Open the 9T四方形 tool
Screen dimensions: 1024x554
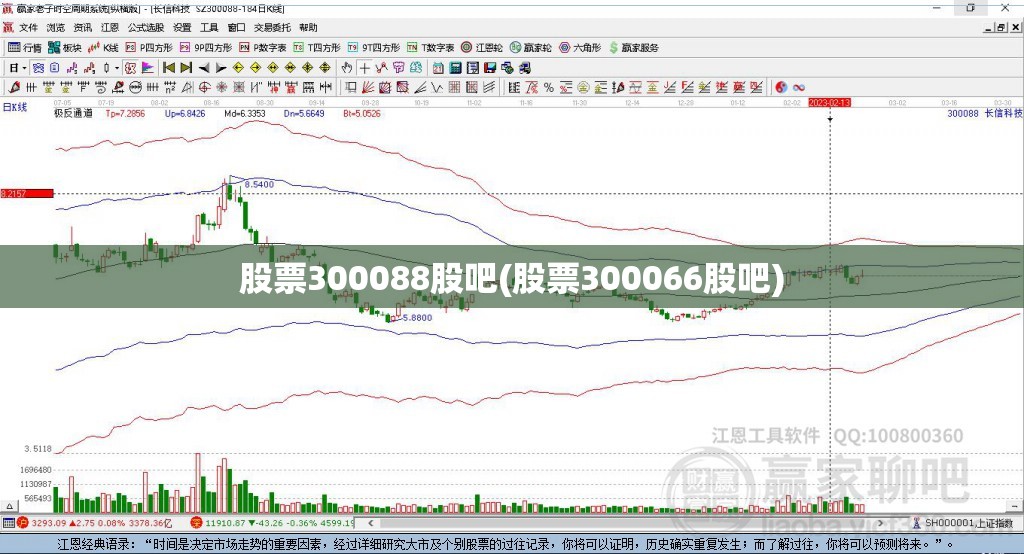pos(374,47)
